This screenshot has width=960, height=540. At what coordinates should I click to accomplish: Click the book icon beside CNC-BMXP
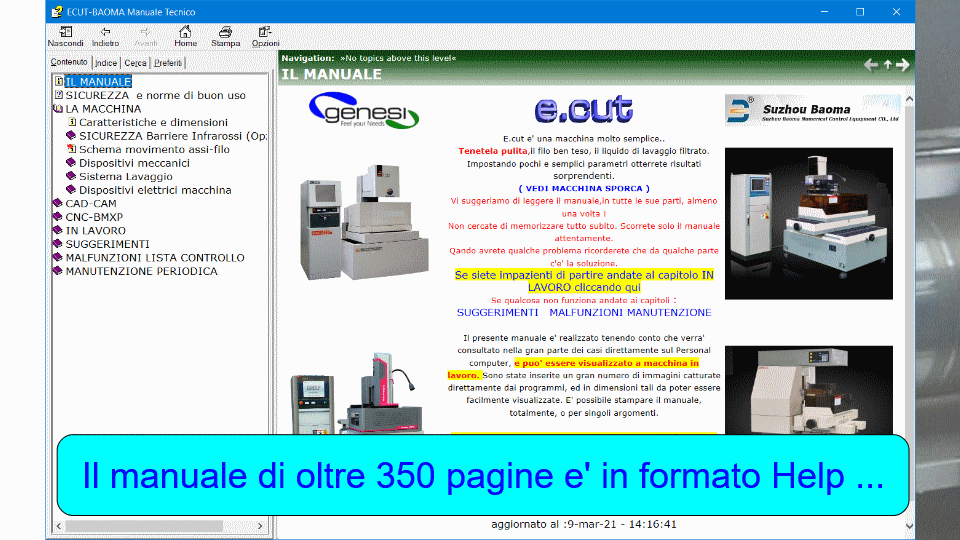click(x=58, y=216)
